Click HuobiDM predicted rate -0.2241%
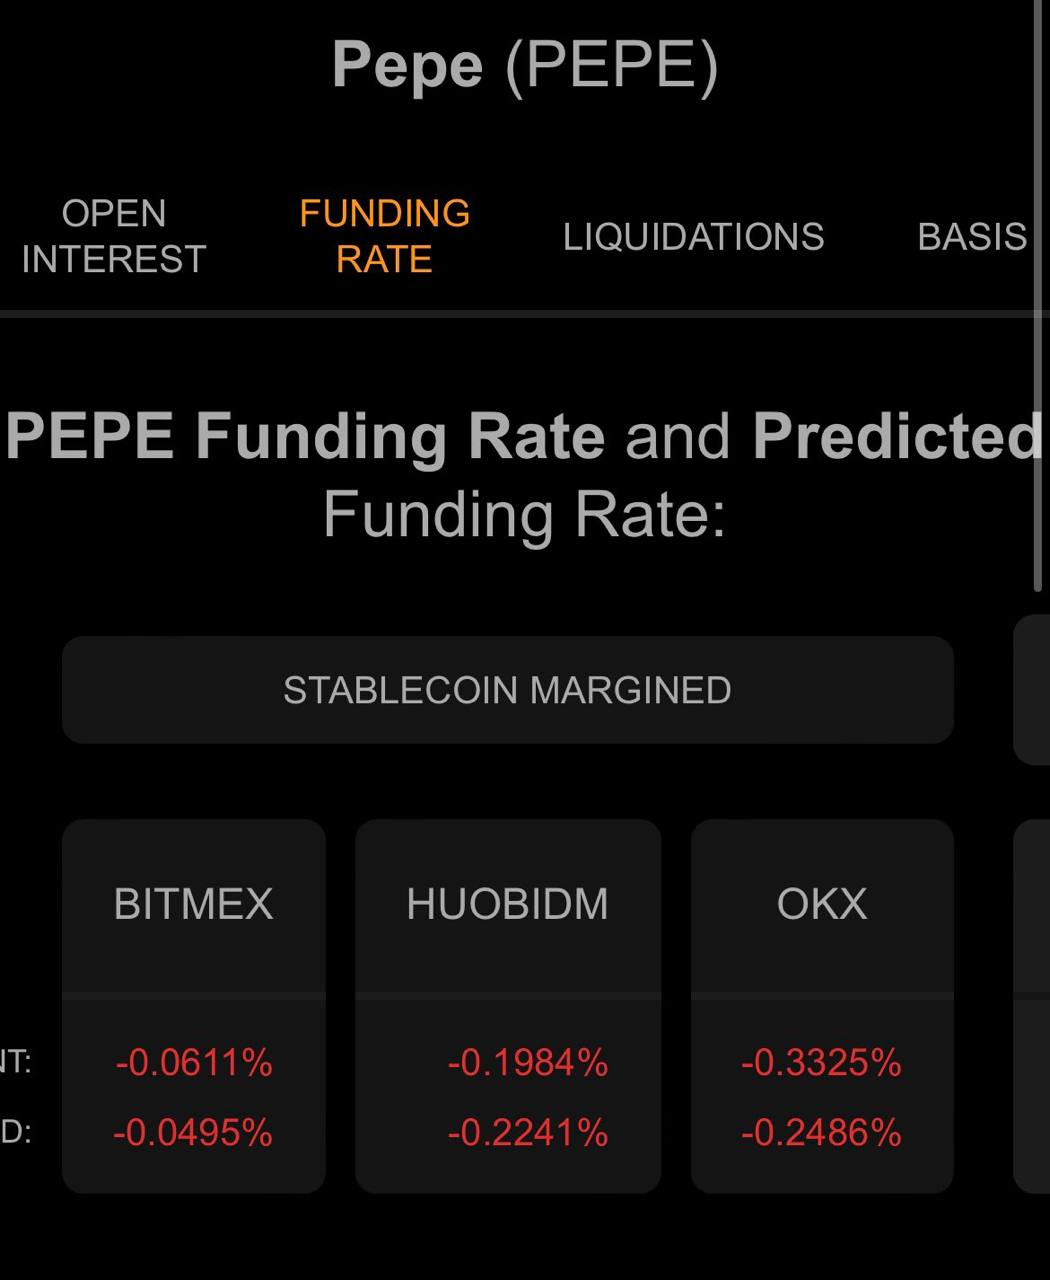 pyautogui.click(x=527, y=1133)
